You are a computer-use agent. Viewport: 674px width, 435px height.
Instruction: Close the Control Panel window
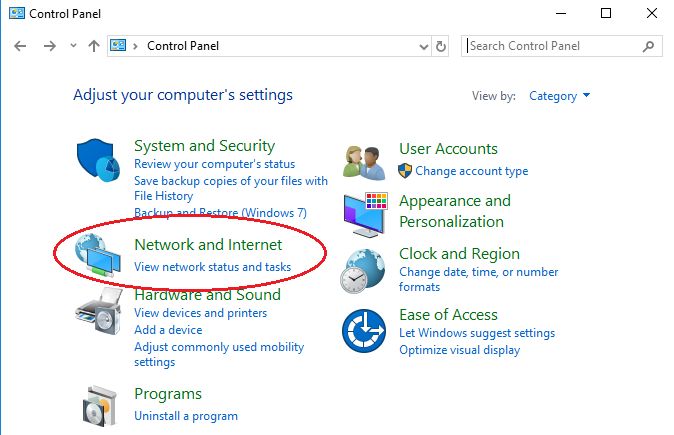(x=652, y=13)
